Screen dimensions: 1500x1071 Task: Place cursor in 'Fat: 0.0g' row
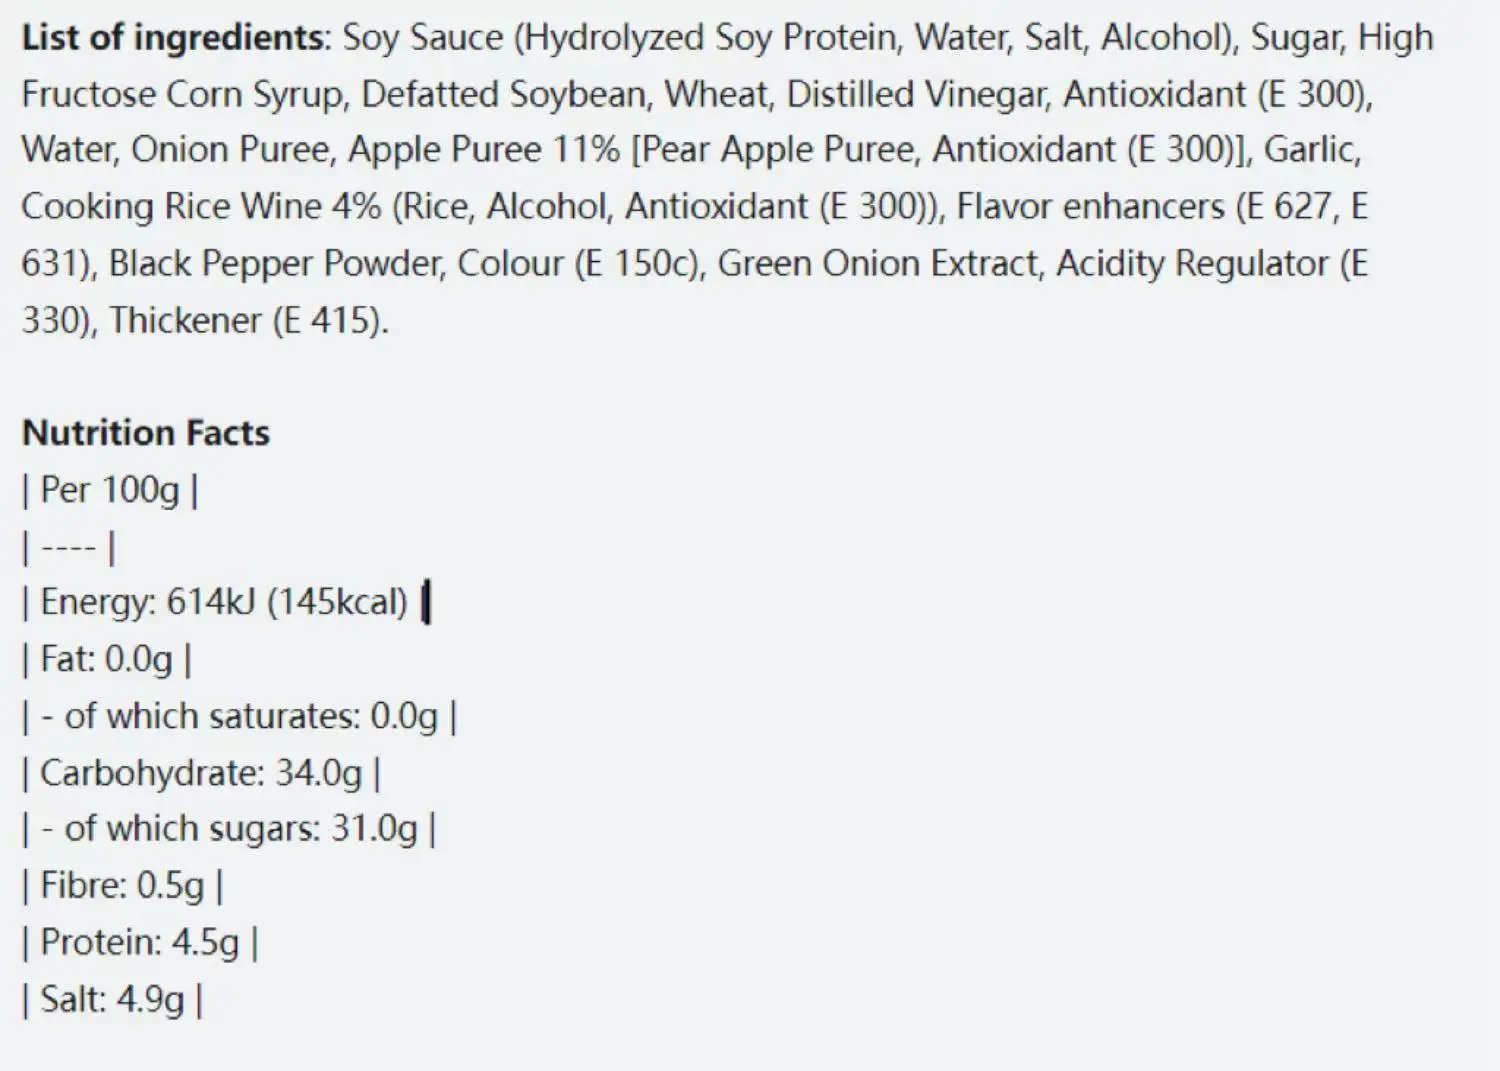pos(106,659)
